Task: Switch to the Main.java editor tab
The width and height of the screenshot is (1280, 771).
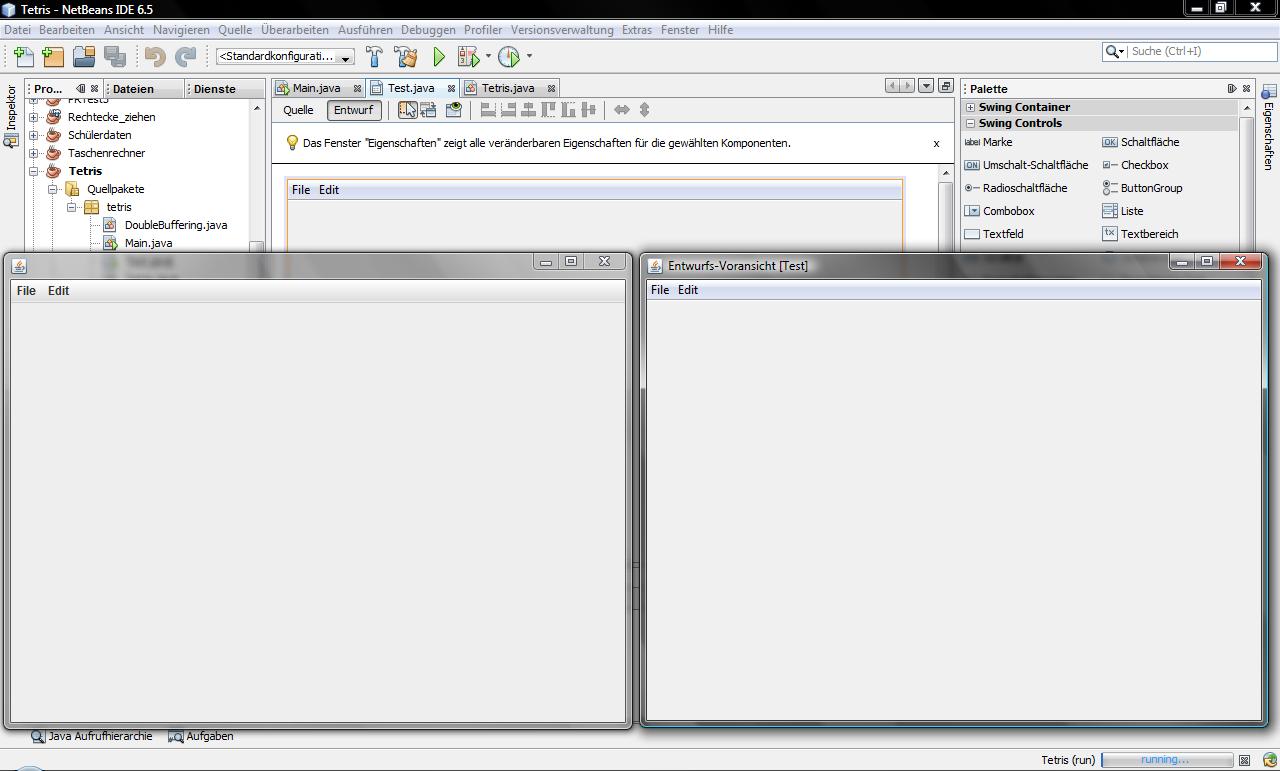Action: (316, 88)
